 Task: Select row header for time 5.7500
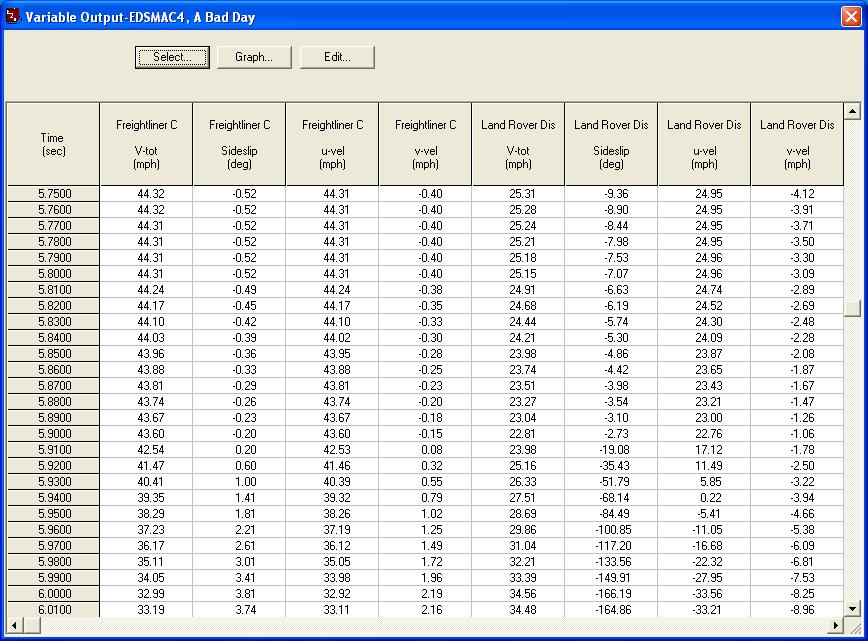tap(54, 193)
